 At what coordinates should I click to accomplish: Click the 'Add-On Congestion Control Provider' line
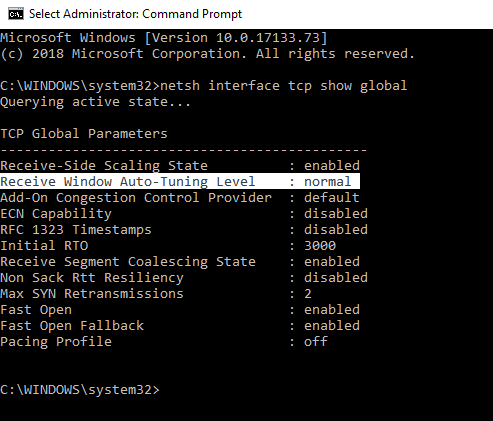tap(180, 198)
